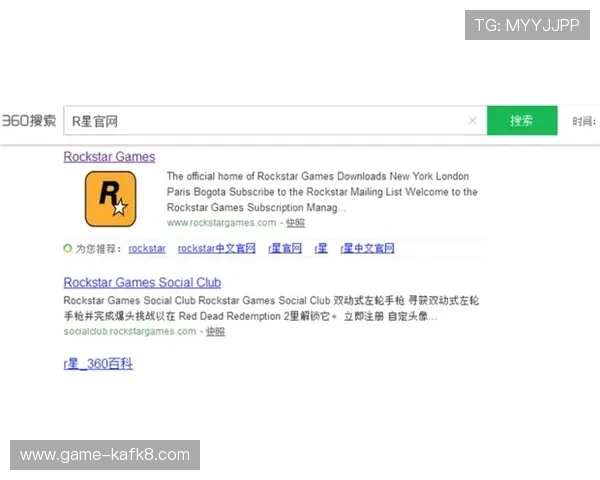Click the Rockstar Games description text snippet
Image resolution: width=600 pixels, height=480 pixels.
tap(322, 192)
